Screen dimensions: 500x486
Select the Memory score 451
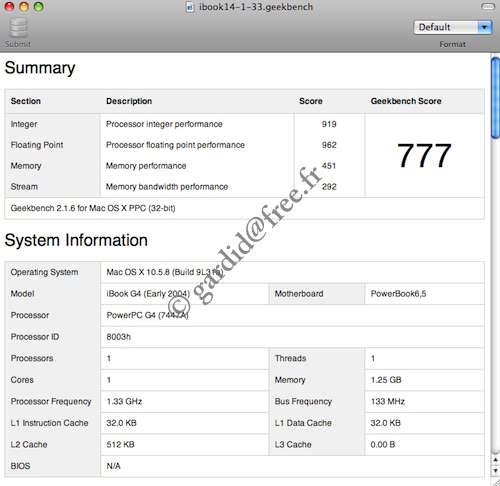click(x=329, y=166)
